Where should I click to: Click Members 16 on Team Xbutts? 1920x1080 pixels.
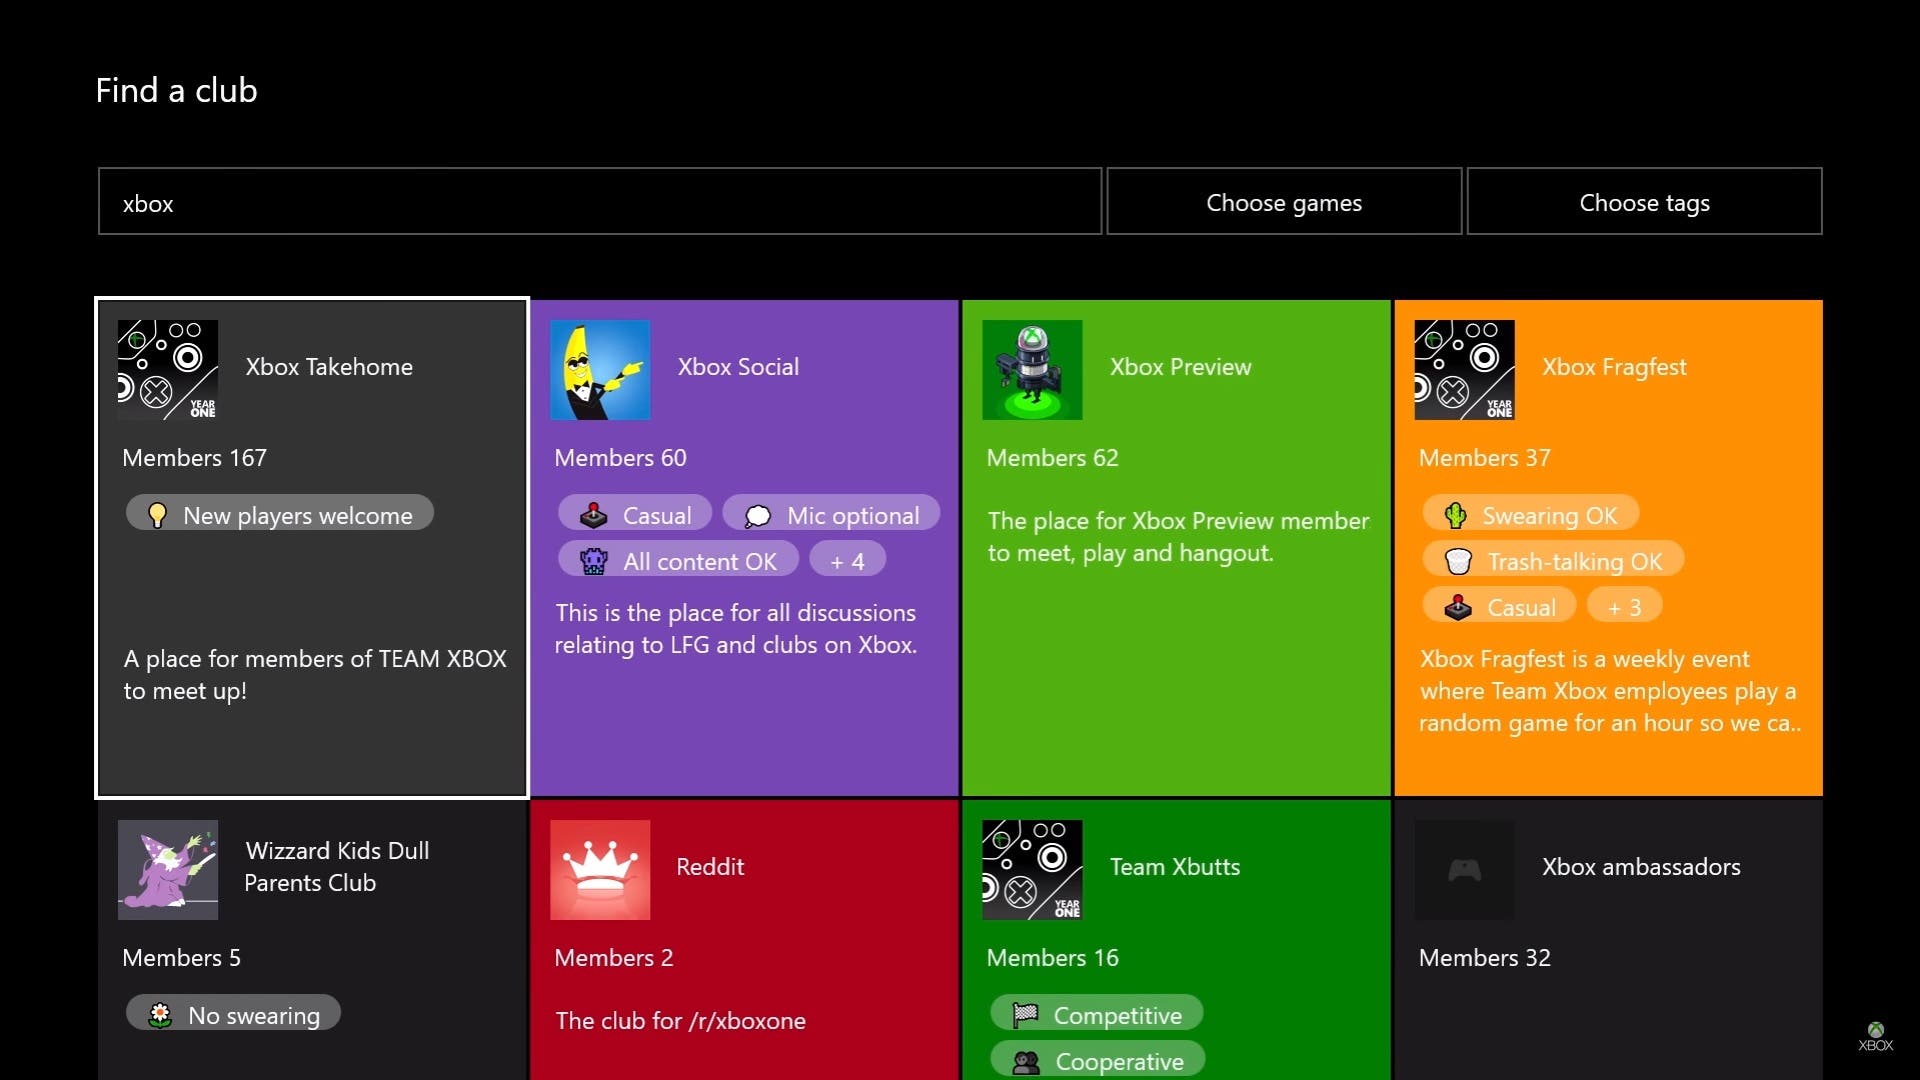point(1052,958)
